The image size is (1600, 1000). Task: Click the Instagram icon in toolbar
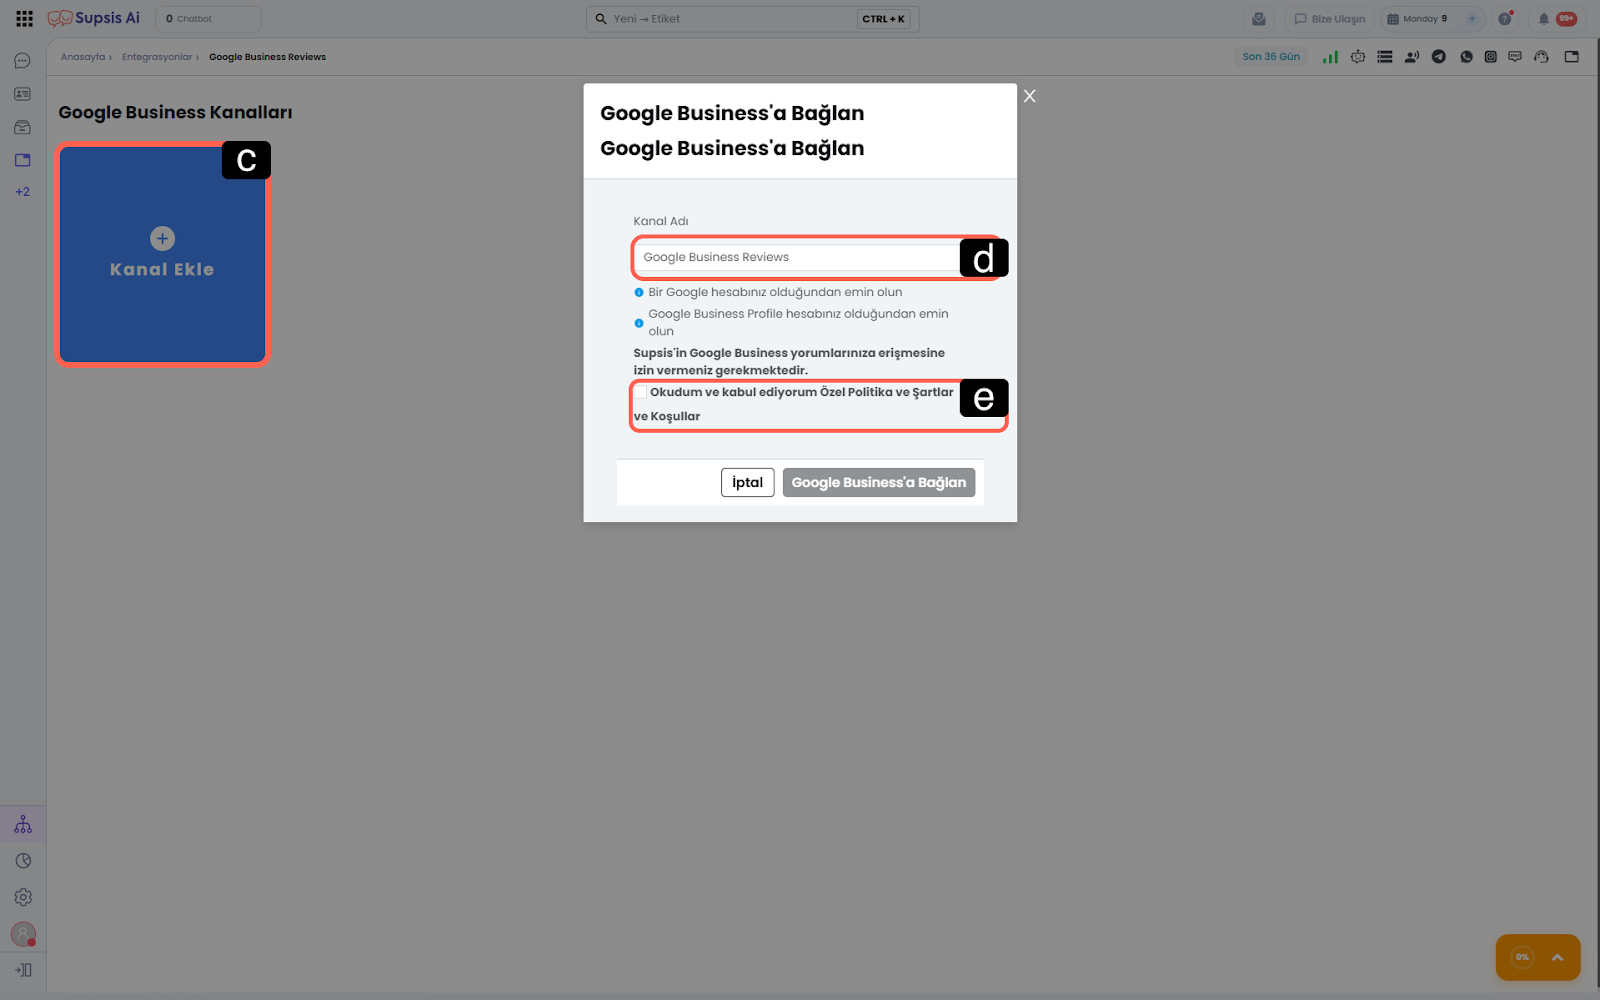pyautogui.click(x=1490, y=57)
